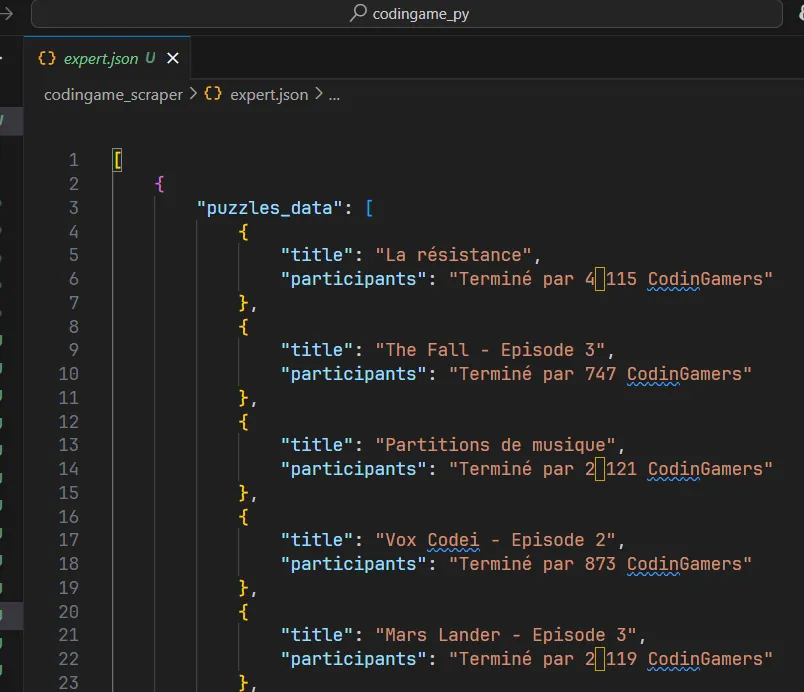Click the closing brace on line 19
Viewport: 804px width, 692px height.
pos(244,588)
